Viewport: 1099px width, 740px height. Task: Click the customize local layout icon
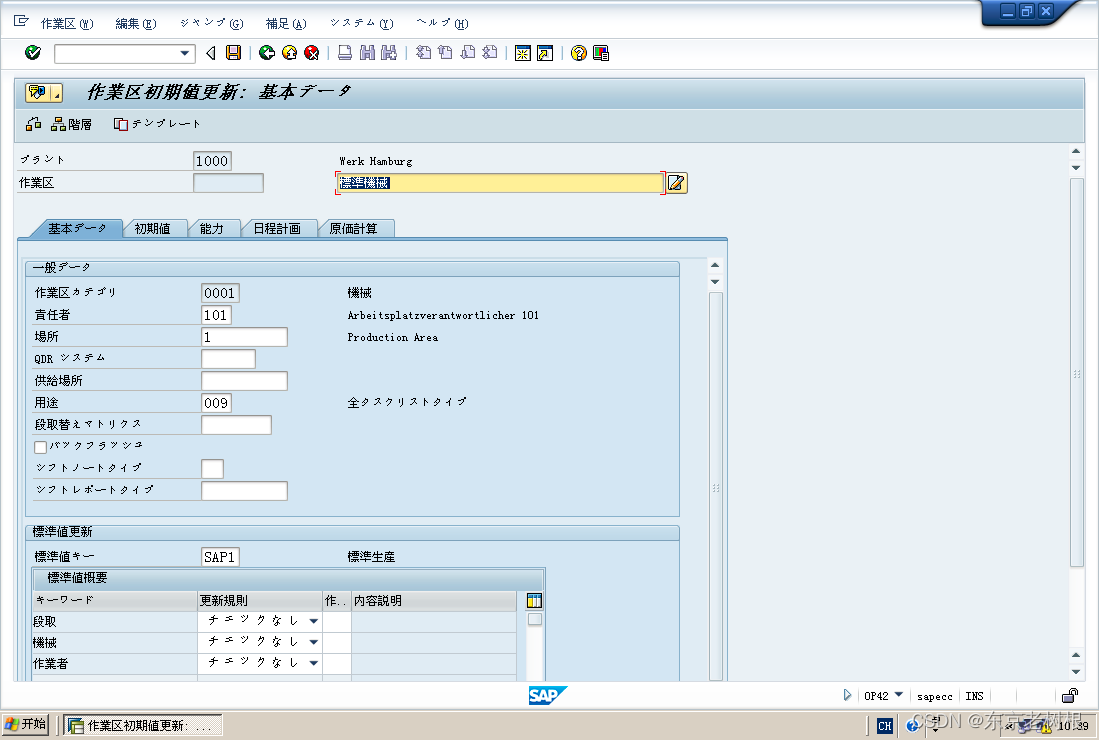coord(601,53)
